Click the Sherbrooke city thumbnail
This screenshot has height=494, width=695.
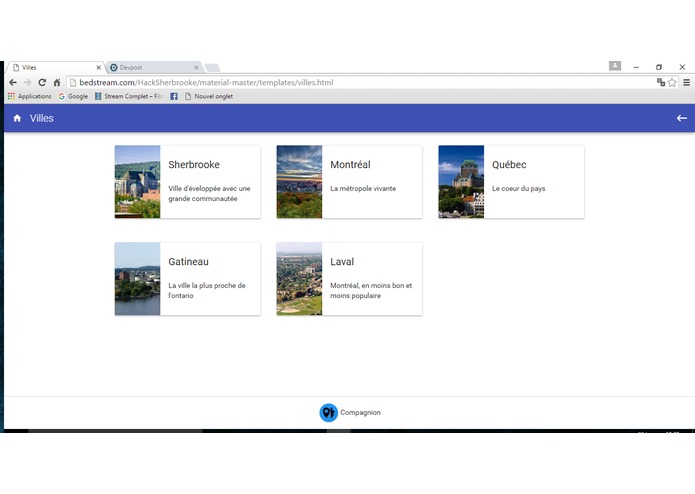(x=137, y=182)
